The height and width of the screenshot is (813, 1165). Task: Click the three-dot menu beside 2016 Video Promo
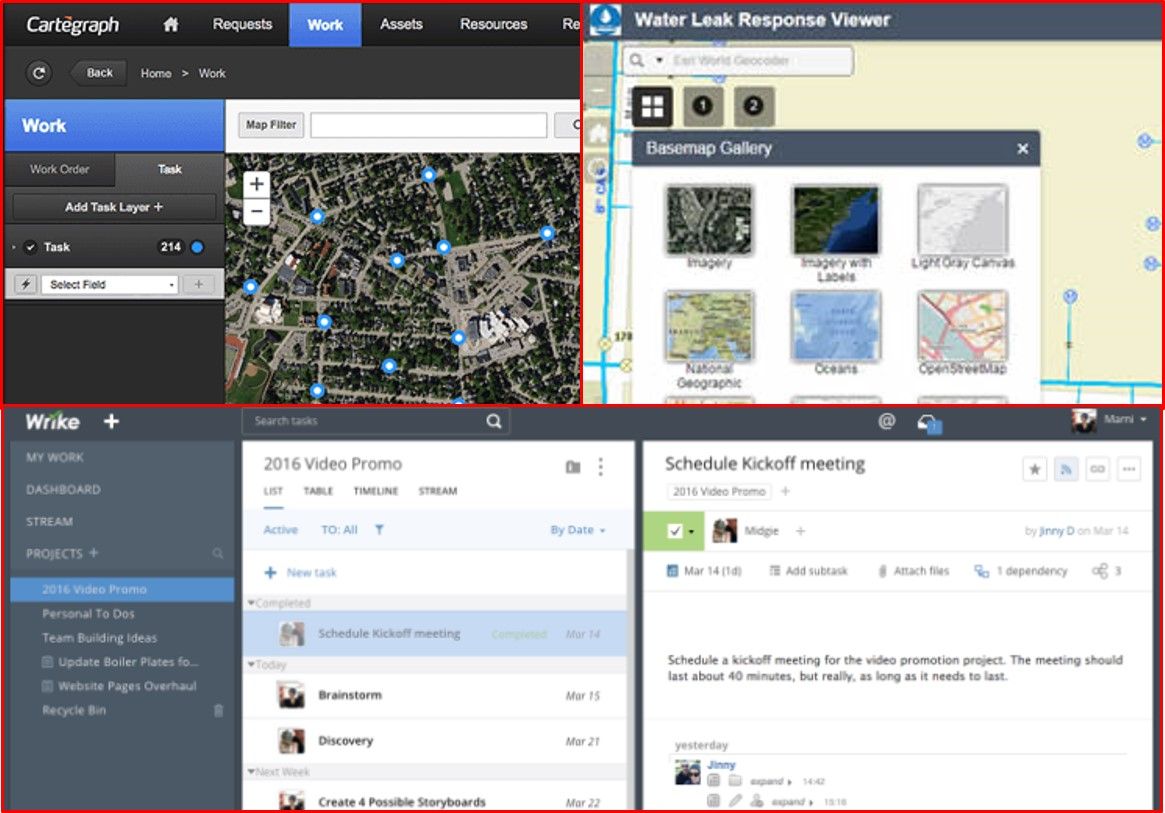pyautogui.click(x=601, y=466)
